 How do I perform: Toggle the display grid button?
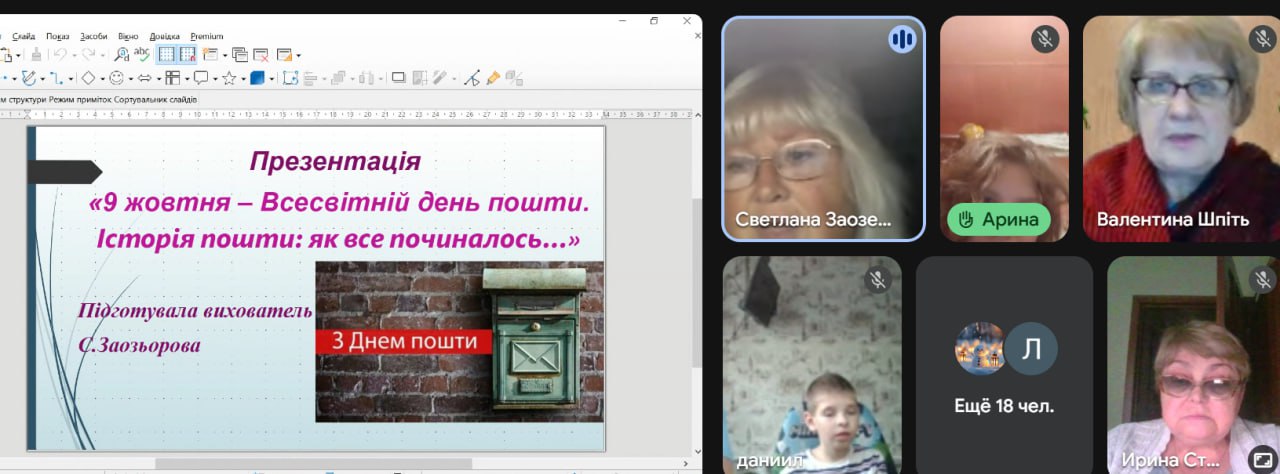click(166, 55)
